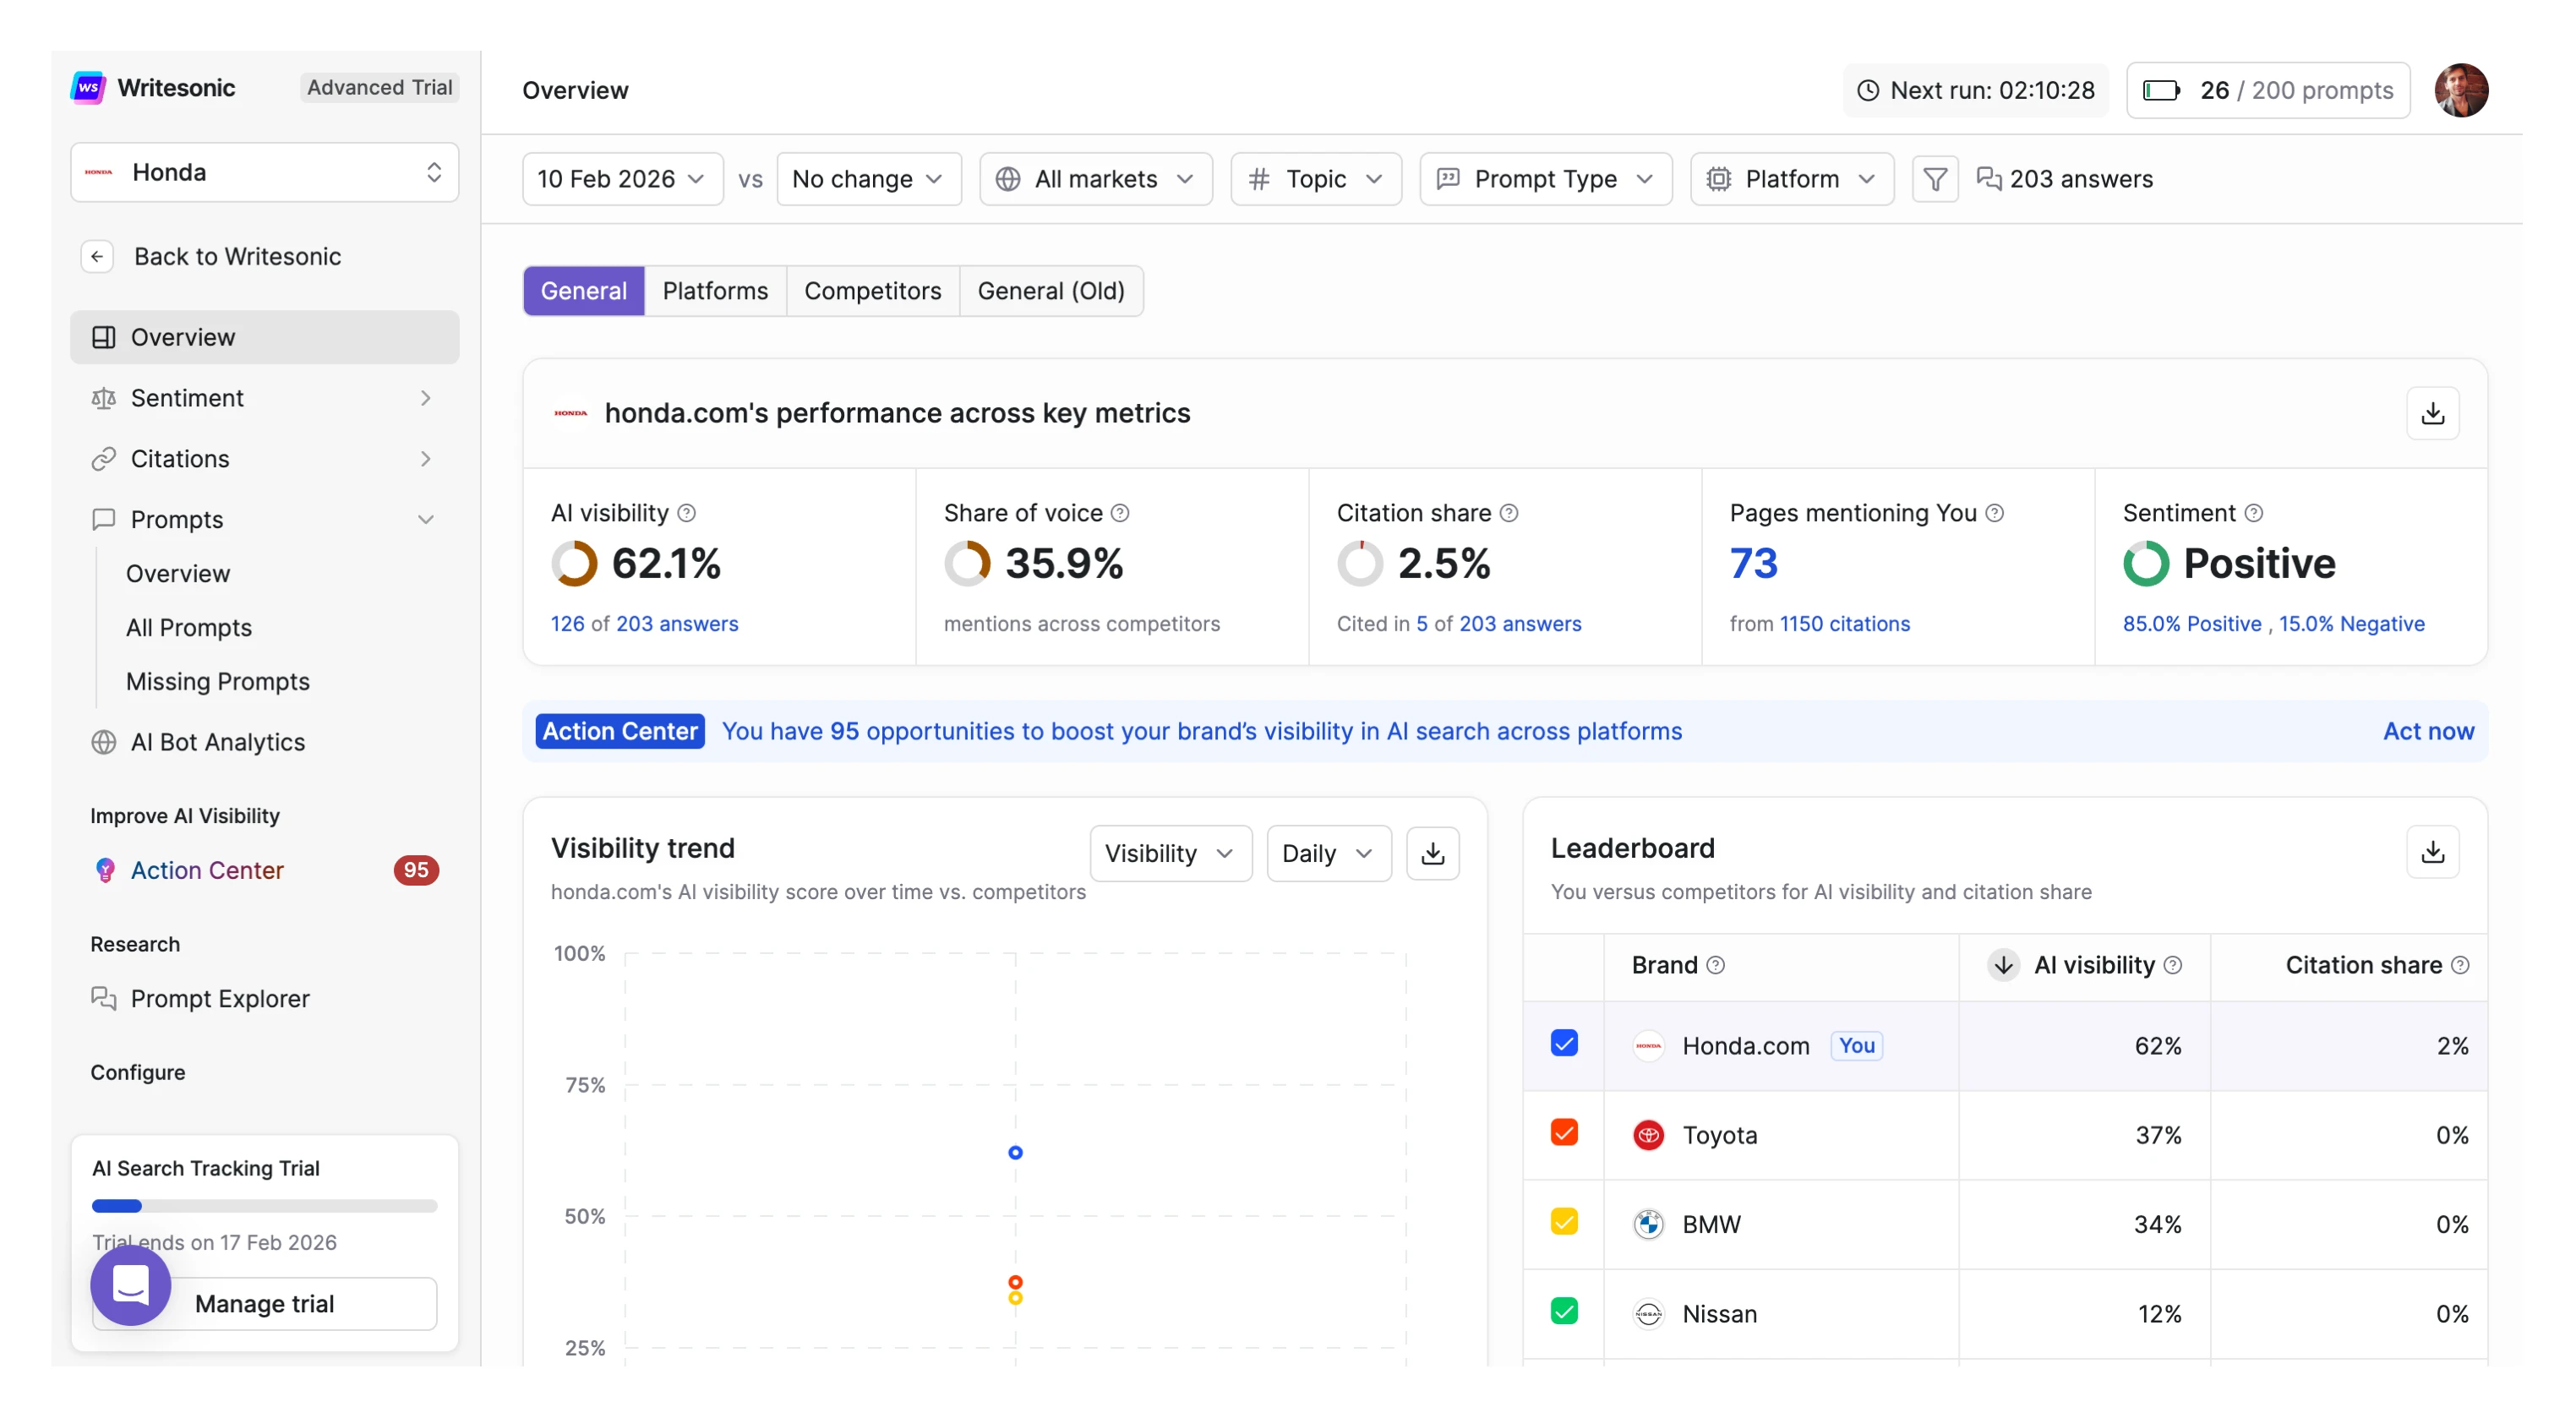Switch to the Platforms tab
Screen dimensions: 2576x1418
click(x=715, y=290)
